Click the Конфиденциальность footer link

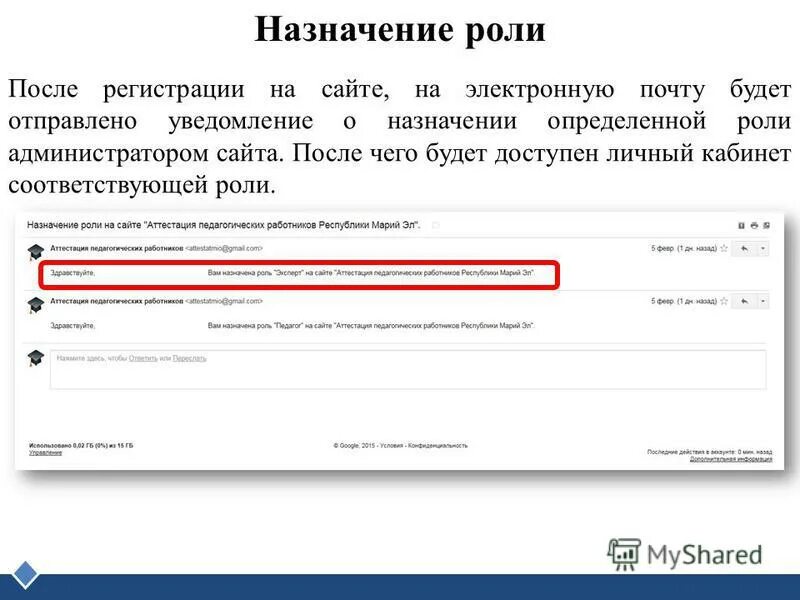point(440,445)
